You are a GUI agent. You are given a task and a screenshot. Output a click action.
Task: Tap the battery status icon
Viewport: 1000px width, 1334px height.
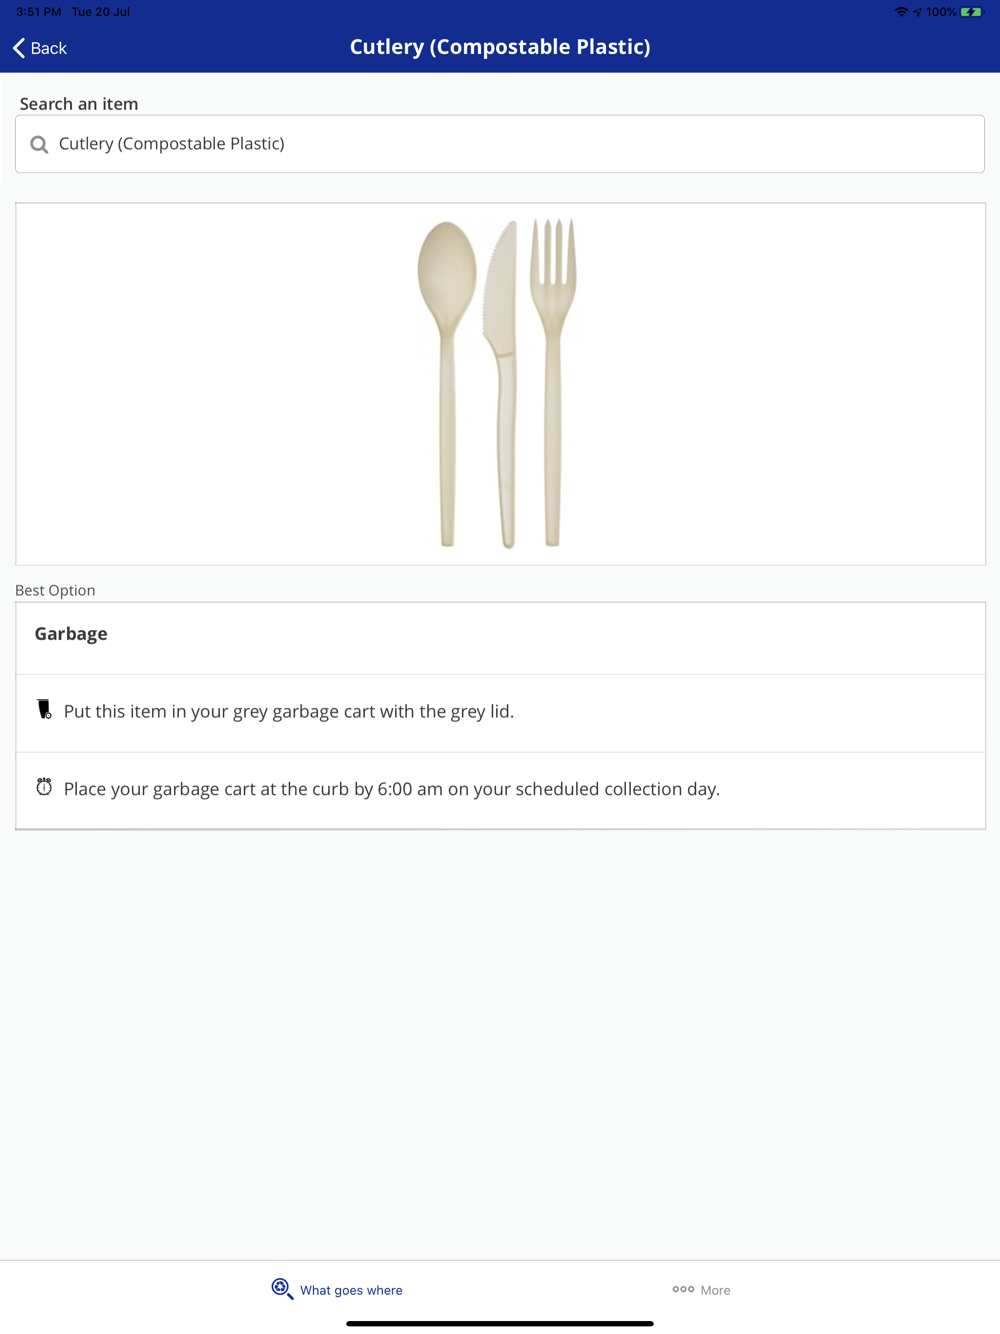click(970, 12)
